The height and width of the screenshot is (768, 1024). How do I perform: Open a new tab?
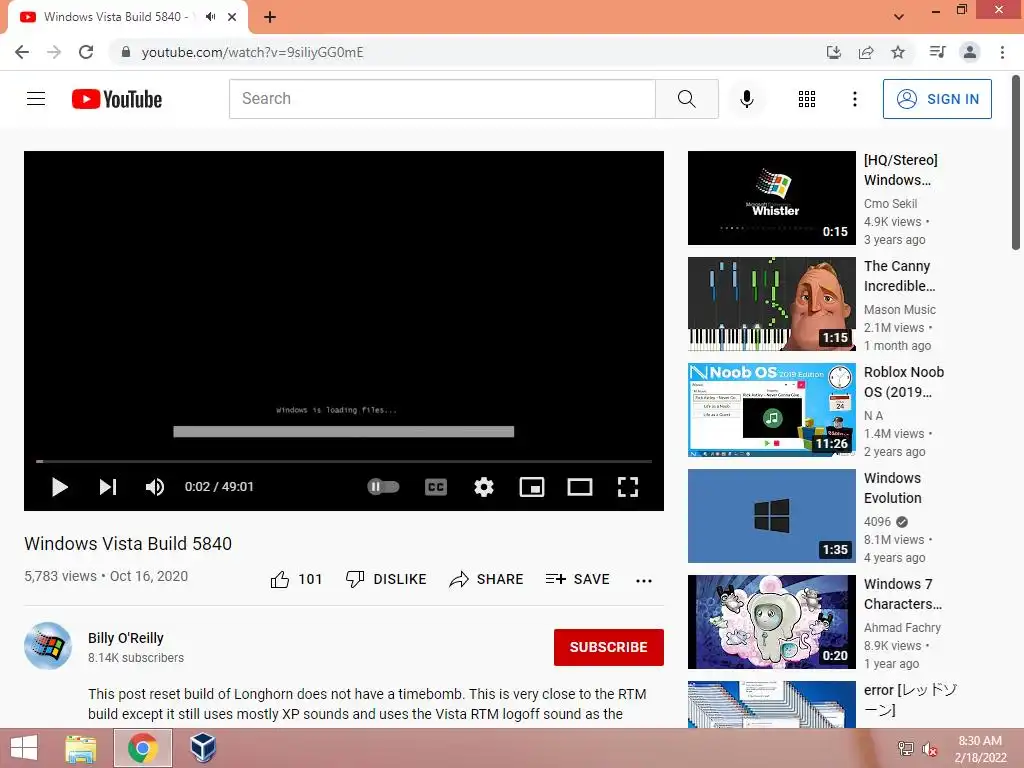tap(270, 17)
